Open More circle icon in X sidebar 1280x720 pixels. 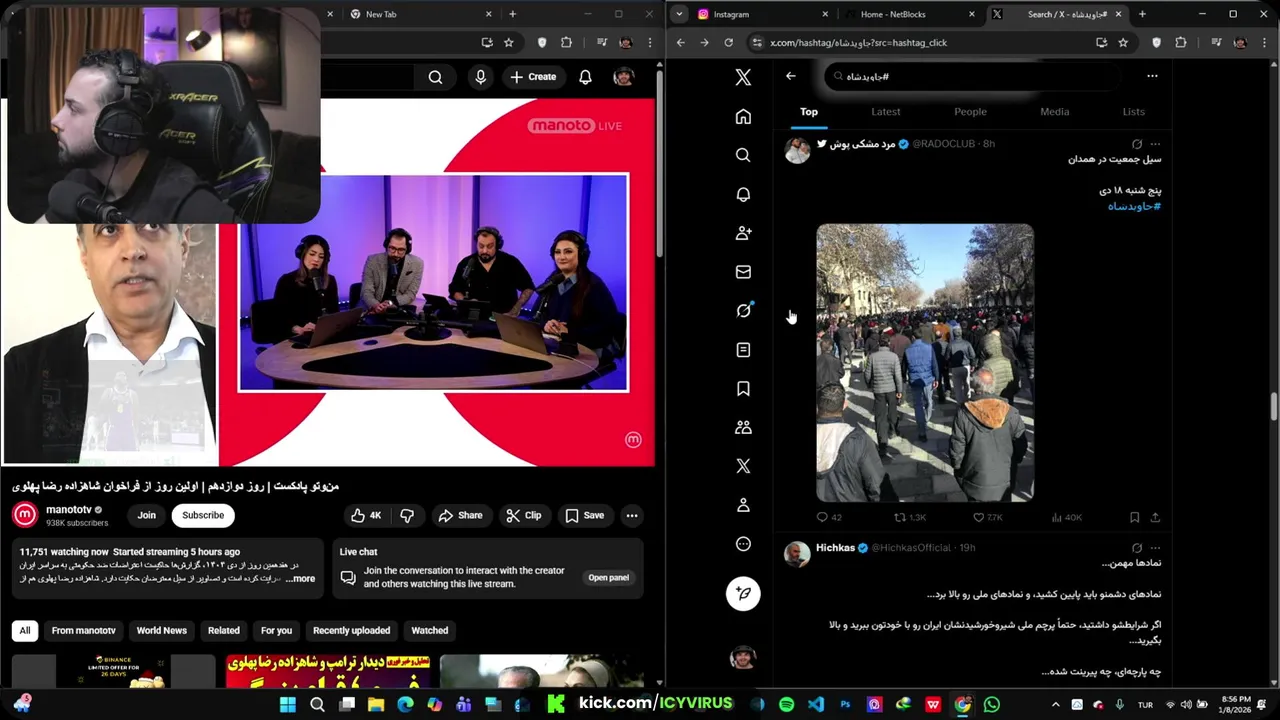pos(743,544)
